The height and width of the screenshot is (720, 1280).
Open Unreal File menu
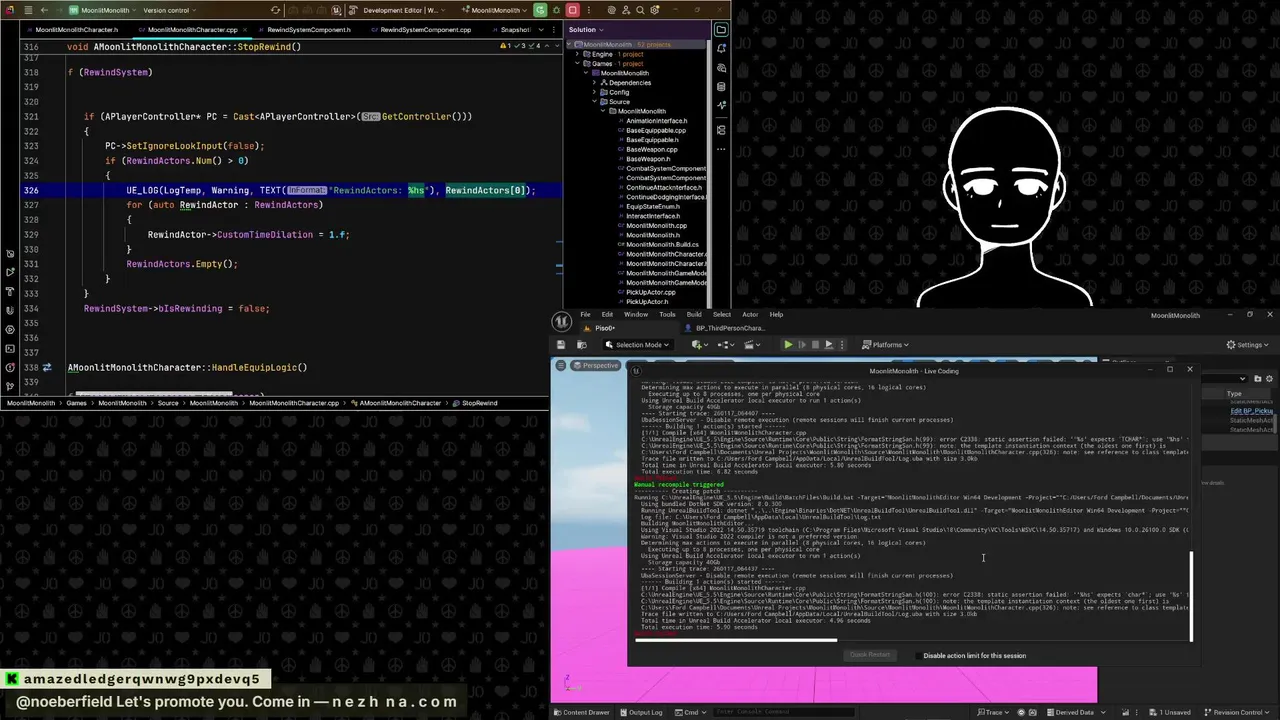coord(585,314)
